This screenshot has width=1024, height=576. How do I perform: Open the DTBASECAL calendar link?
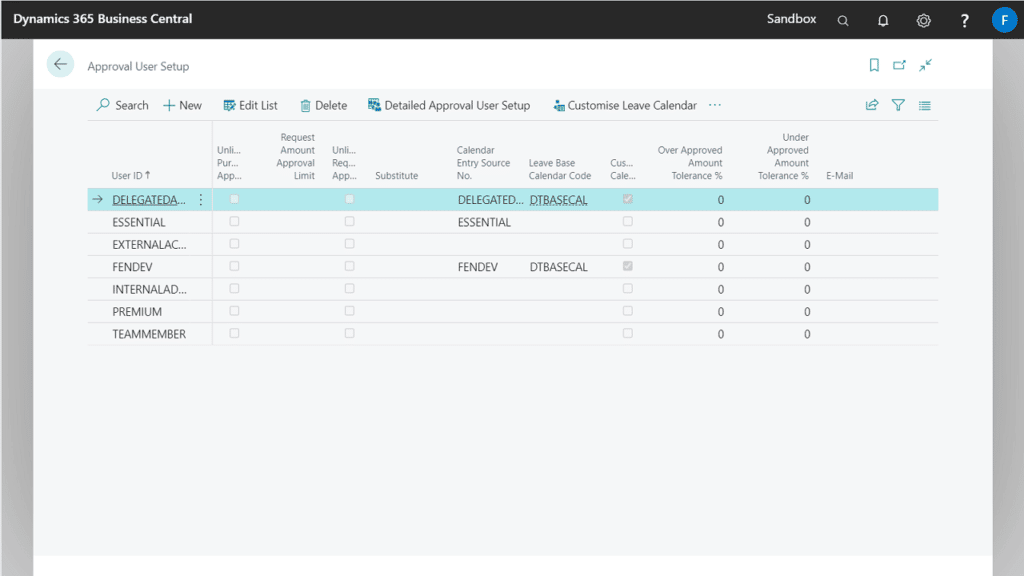pyautogui.click(x=557, y=199)
